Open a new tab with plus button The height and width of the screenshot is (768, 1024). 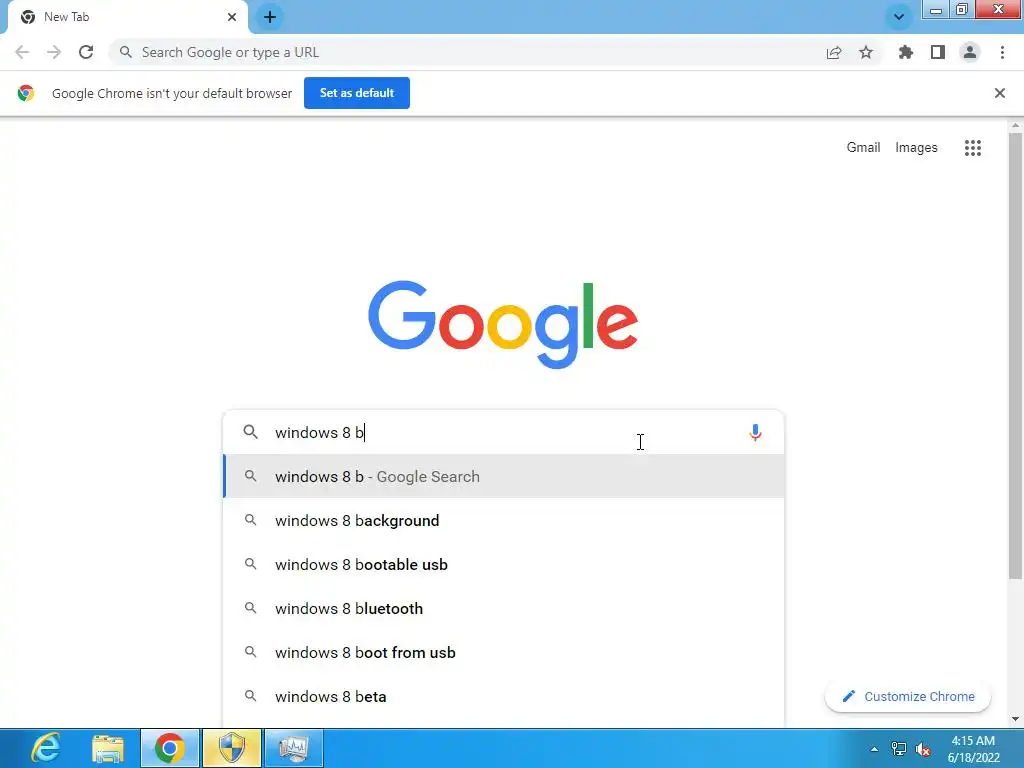click(270, 17)
